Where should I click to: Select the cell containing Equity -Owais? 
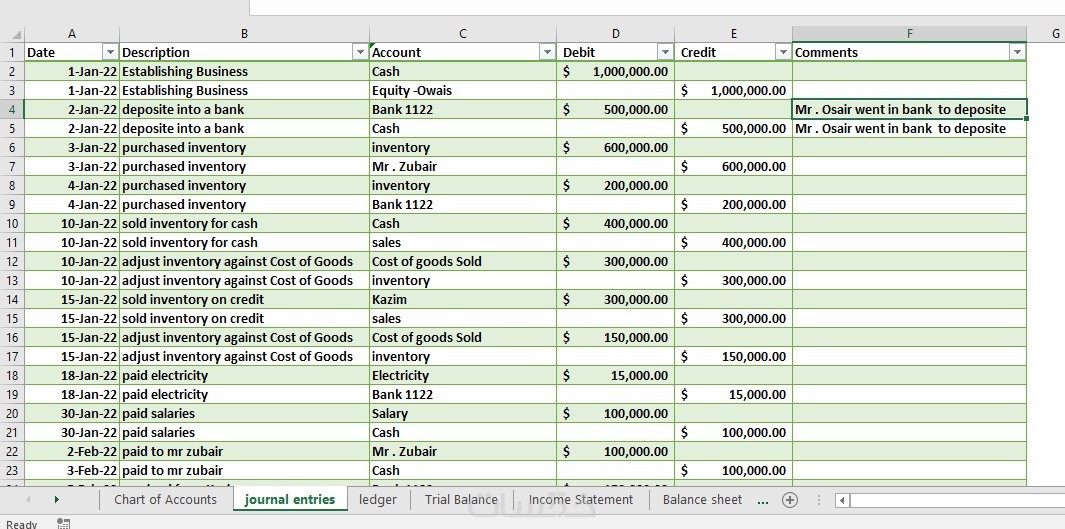pos(463,90)
